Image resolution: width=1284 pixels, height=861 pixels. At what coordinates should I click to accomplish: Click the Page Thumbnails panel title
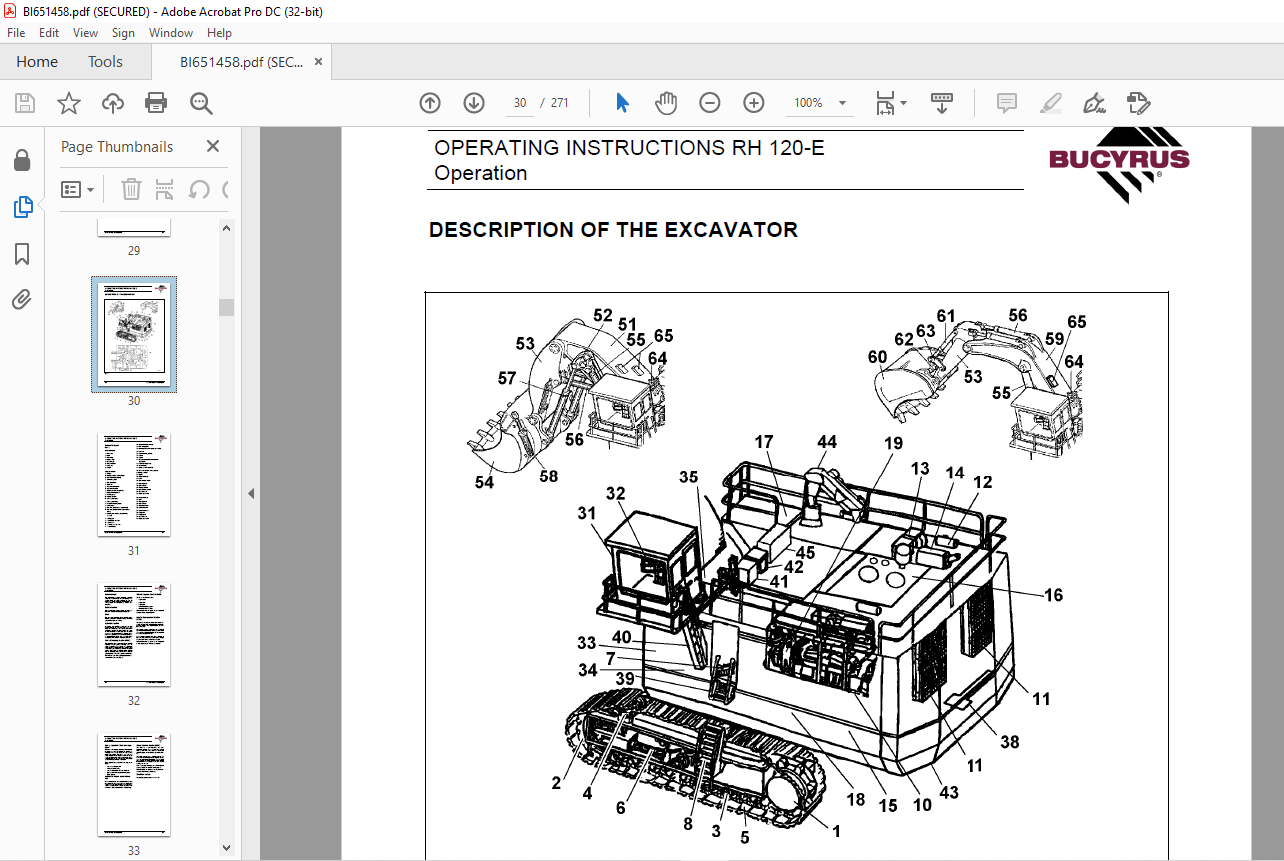tap(117, 147)
